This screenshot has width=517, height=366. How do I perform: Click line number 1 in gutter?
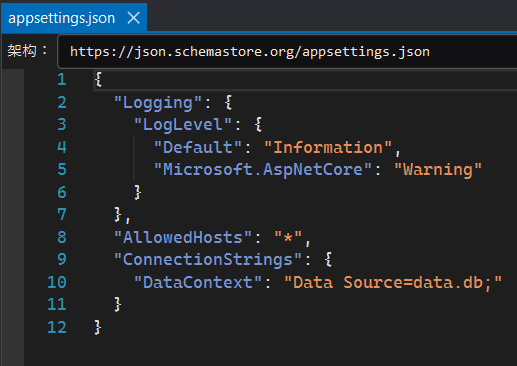tap(62, 79)
